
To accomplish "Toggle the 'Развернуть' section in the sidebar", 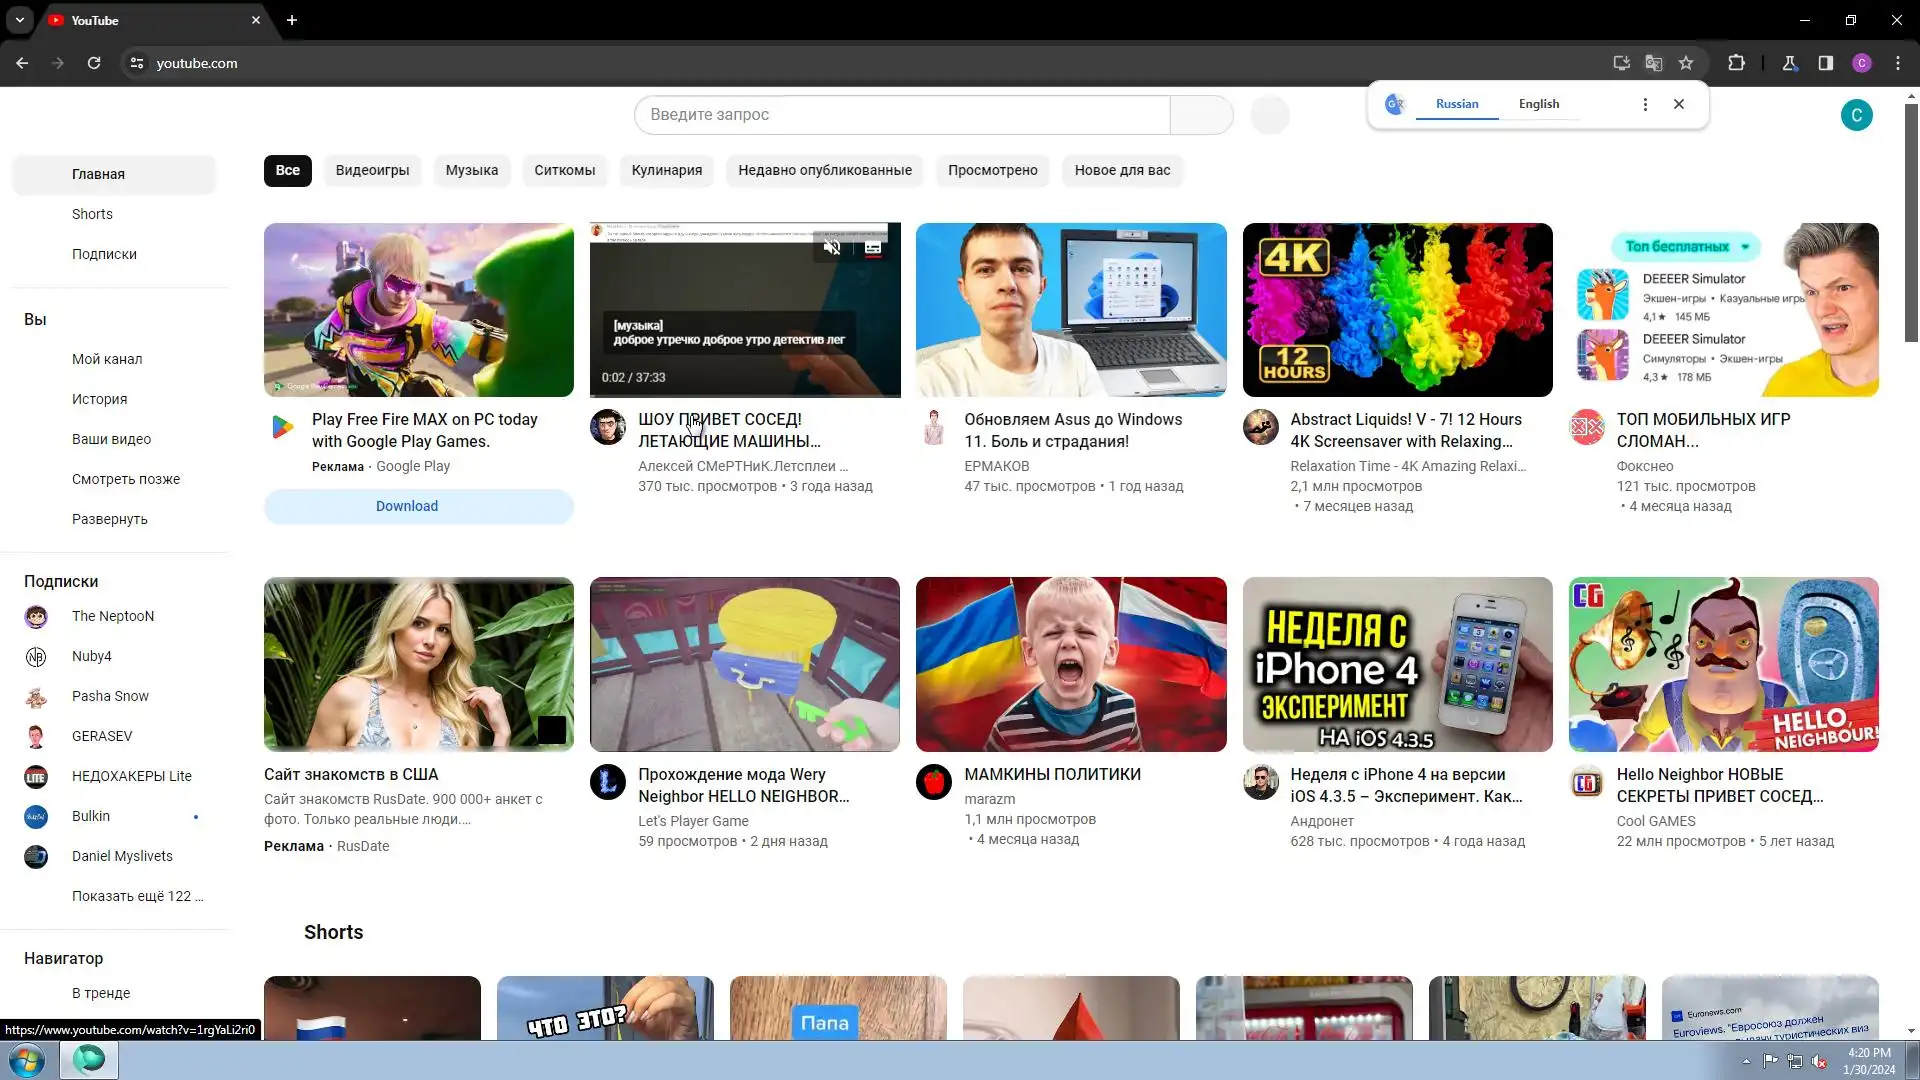I will click(109, 519).
